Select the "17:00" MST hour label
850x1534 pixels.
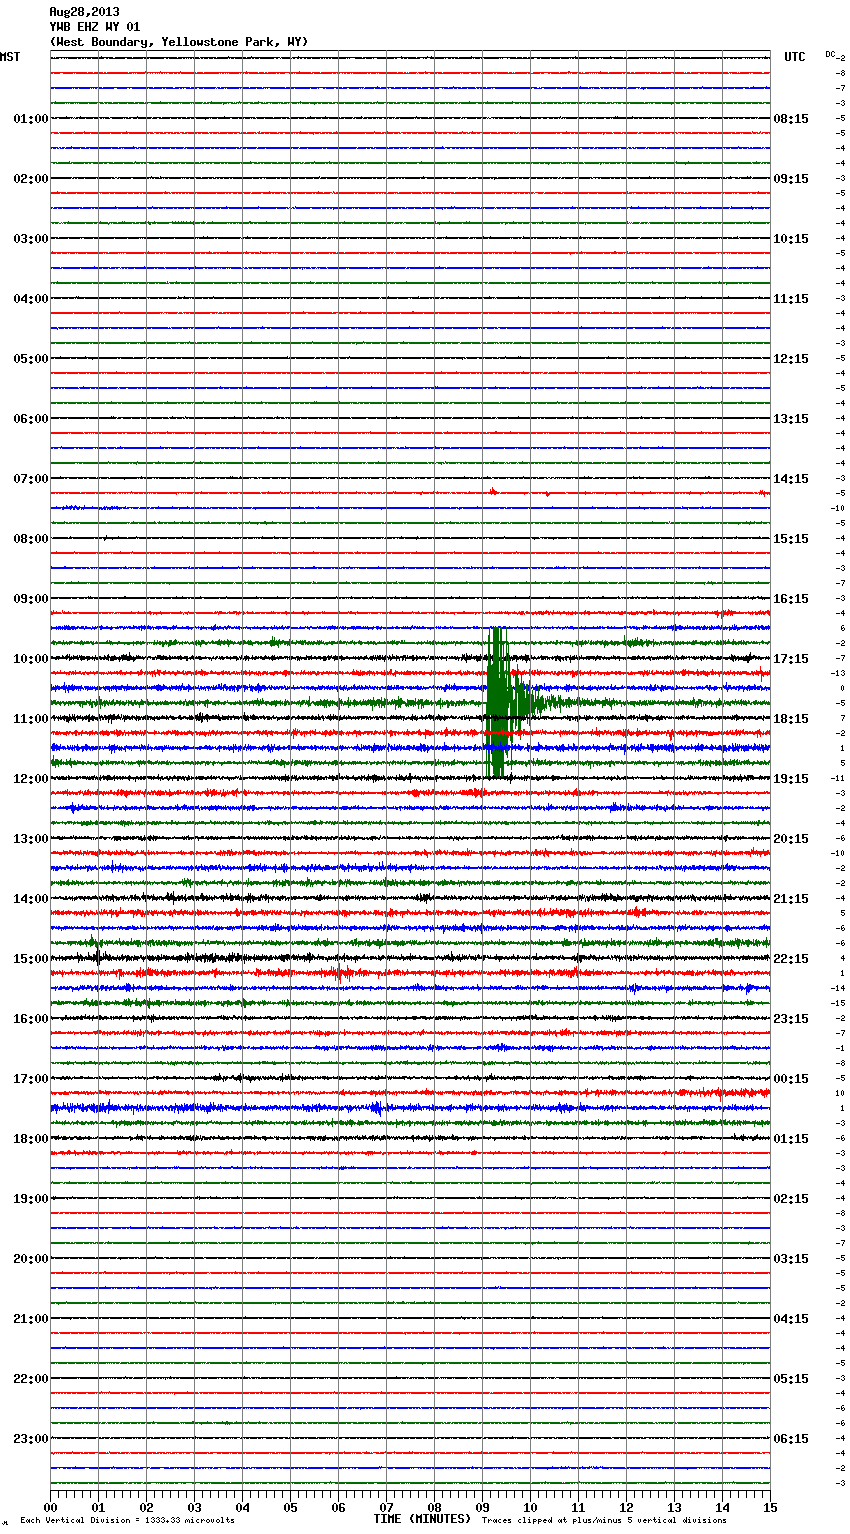coord(31,1079)
